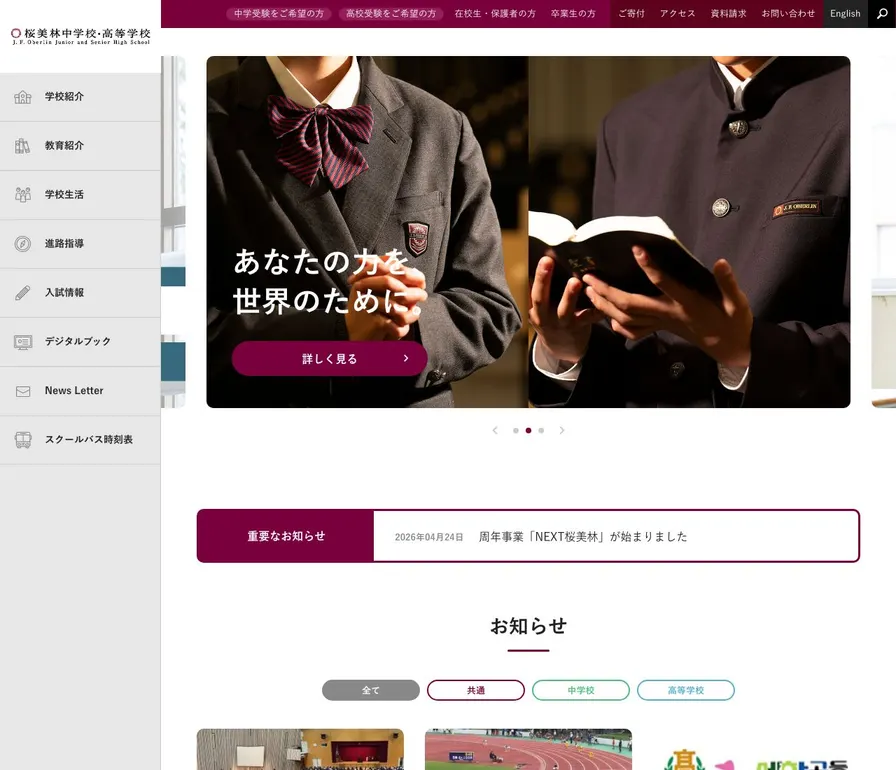The width and height of the screenshot is (896, 770).
Task: Click the 桜美林中学校・高等学校 logo
Action: click(x=81, y=37)
